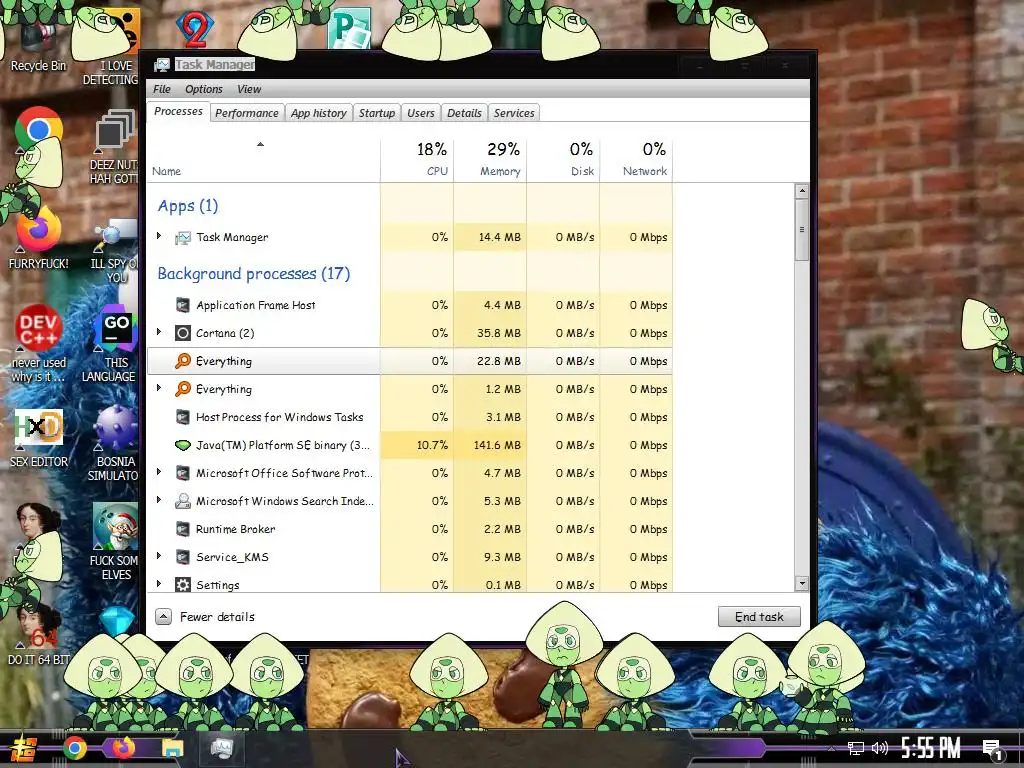
Task: Click the 10.7% Java CPU cell
Action: pos(417,445)
